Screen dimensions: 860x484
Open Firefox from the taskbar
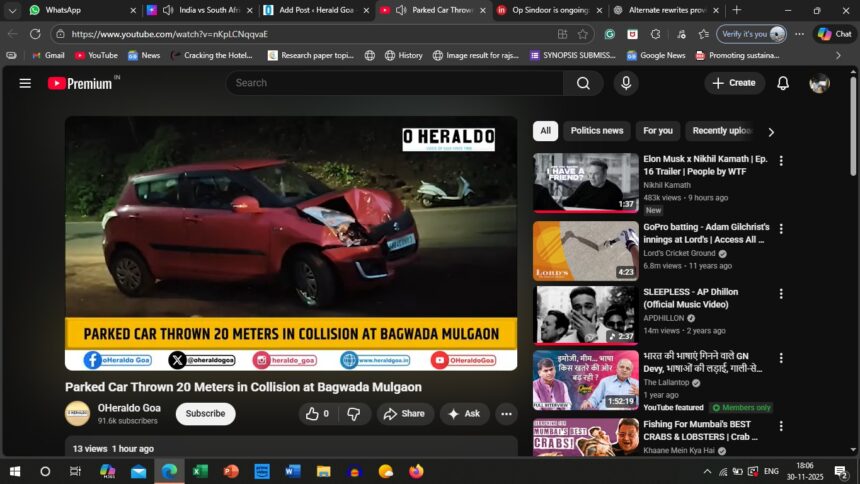pos(416,471)
